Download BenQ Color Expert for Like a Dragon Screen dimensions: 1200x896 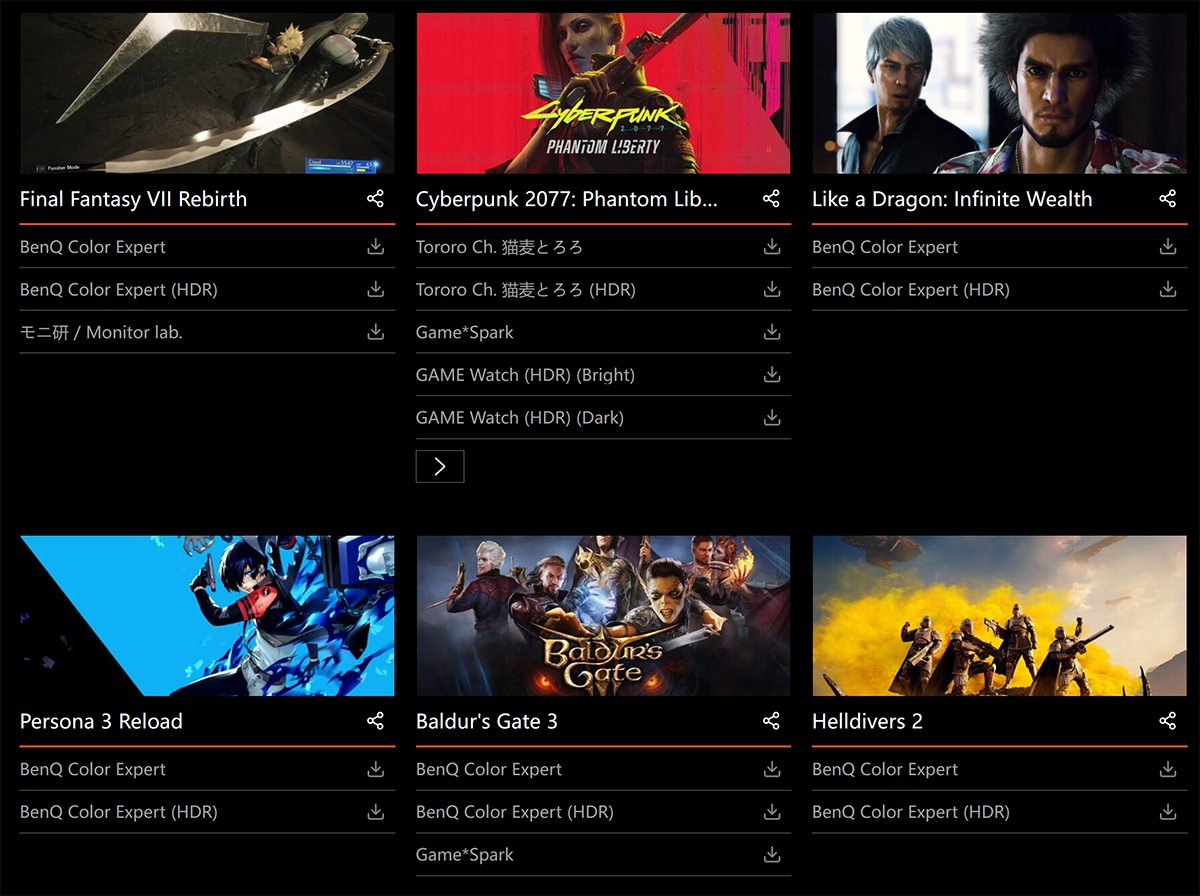pyautogui.click(x=1168, y=247)
